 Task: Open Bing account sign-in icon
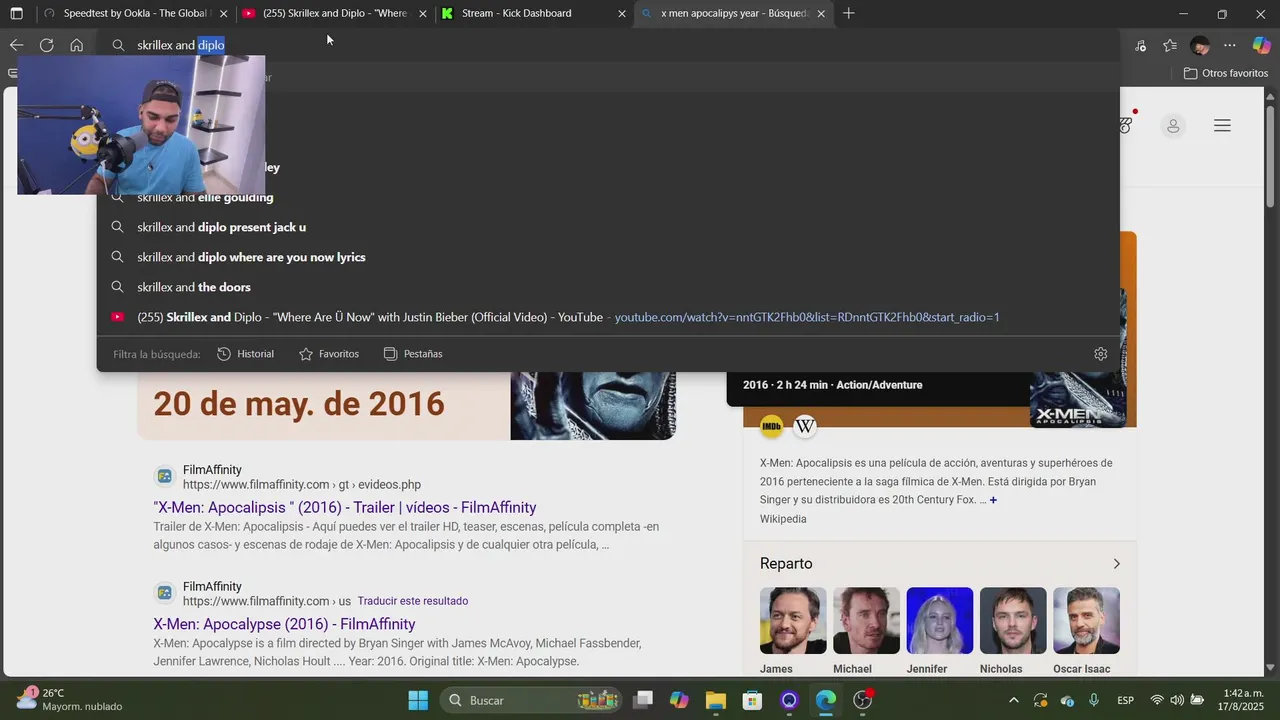(x=1173, y=125)
